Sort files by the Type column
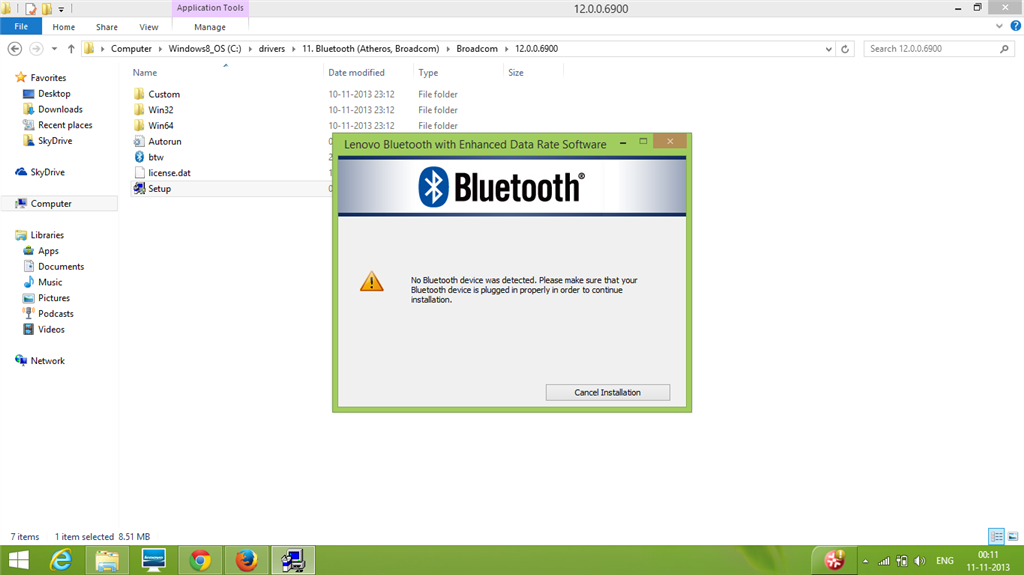The width and height of the screenshot is (1024, 575). tap(428, 73)
